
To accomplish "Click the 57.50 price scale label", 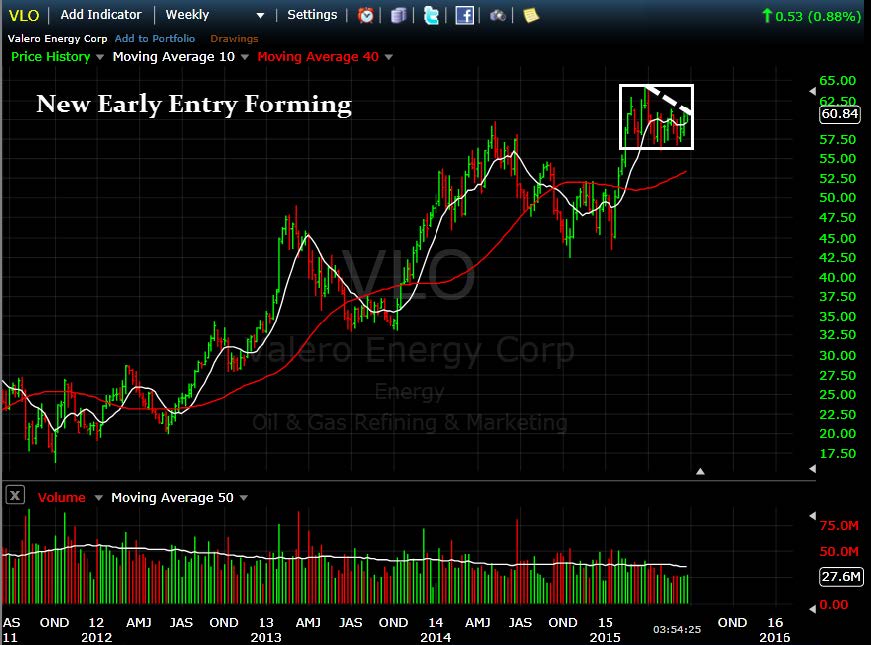I will pos(838,139).
